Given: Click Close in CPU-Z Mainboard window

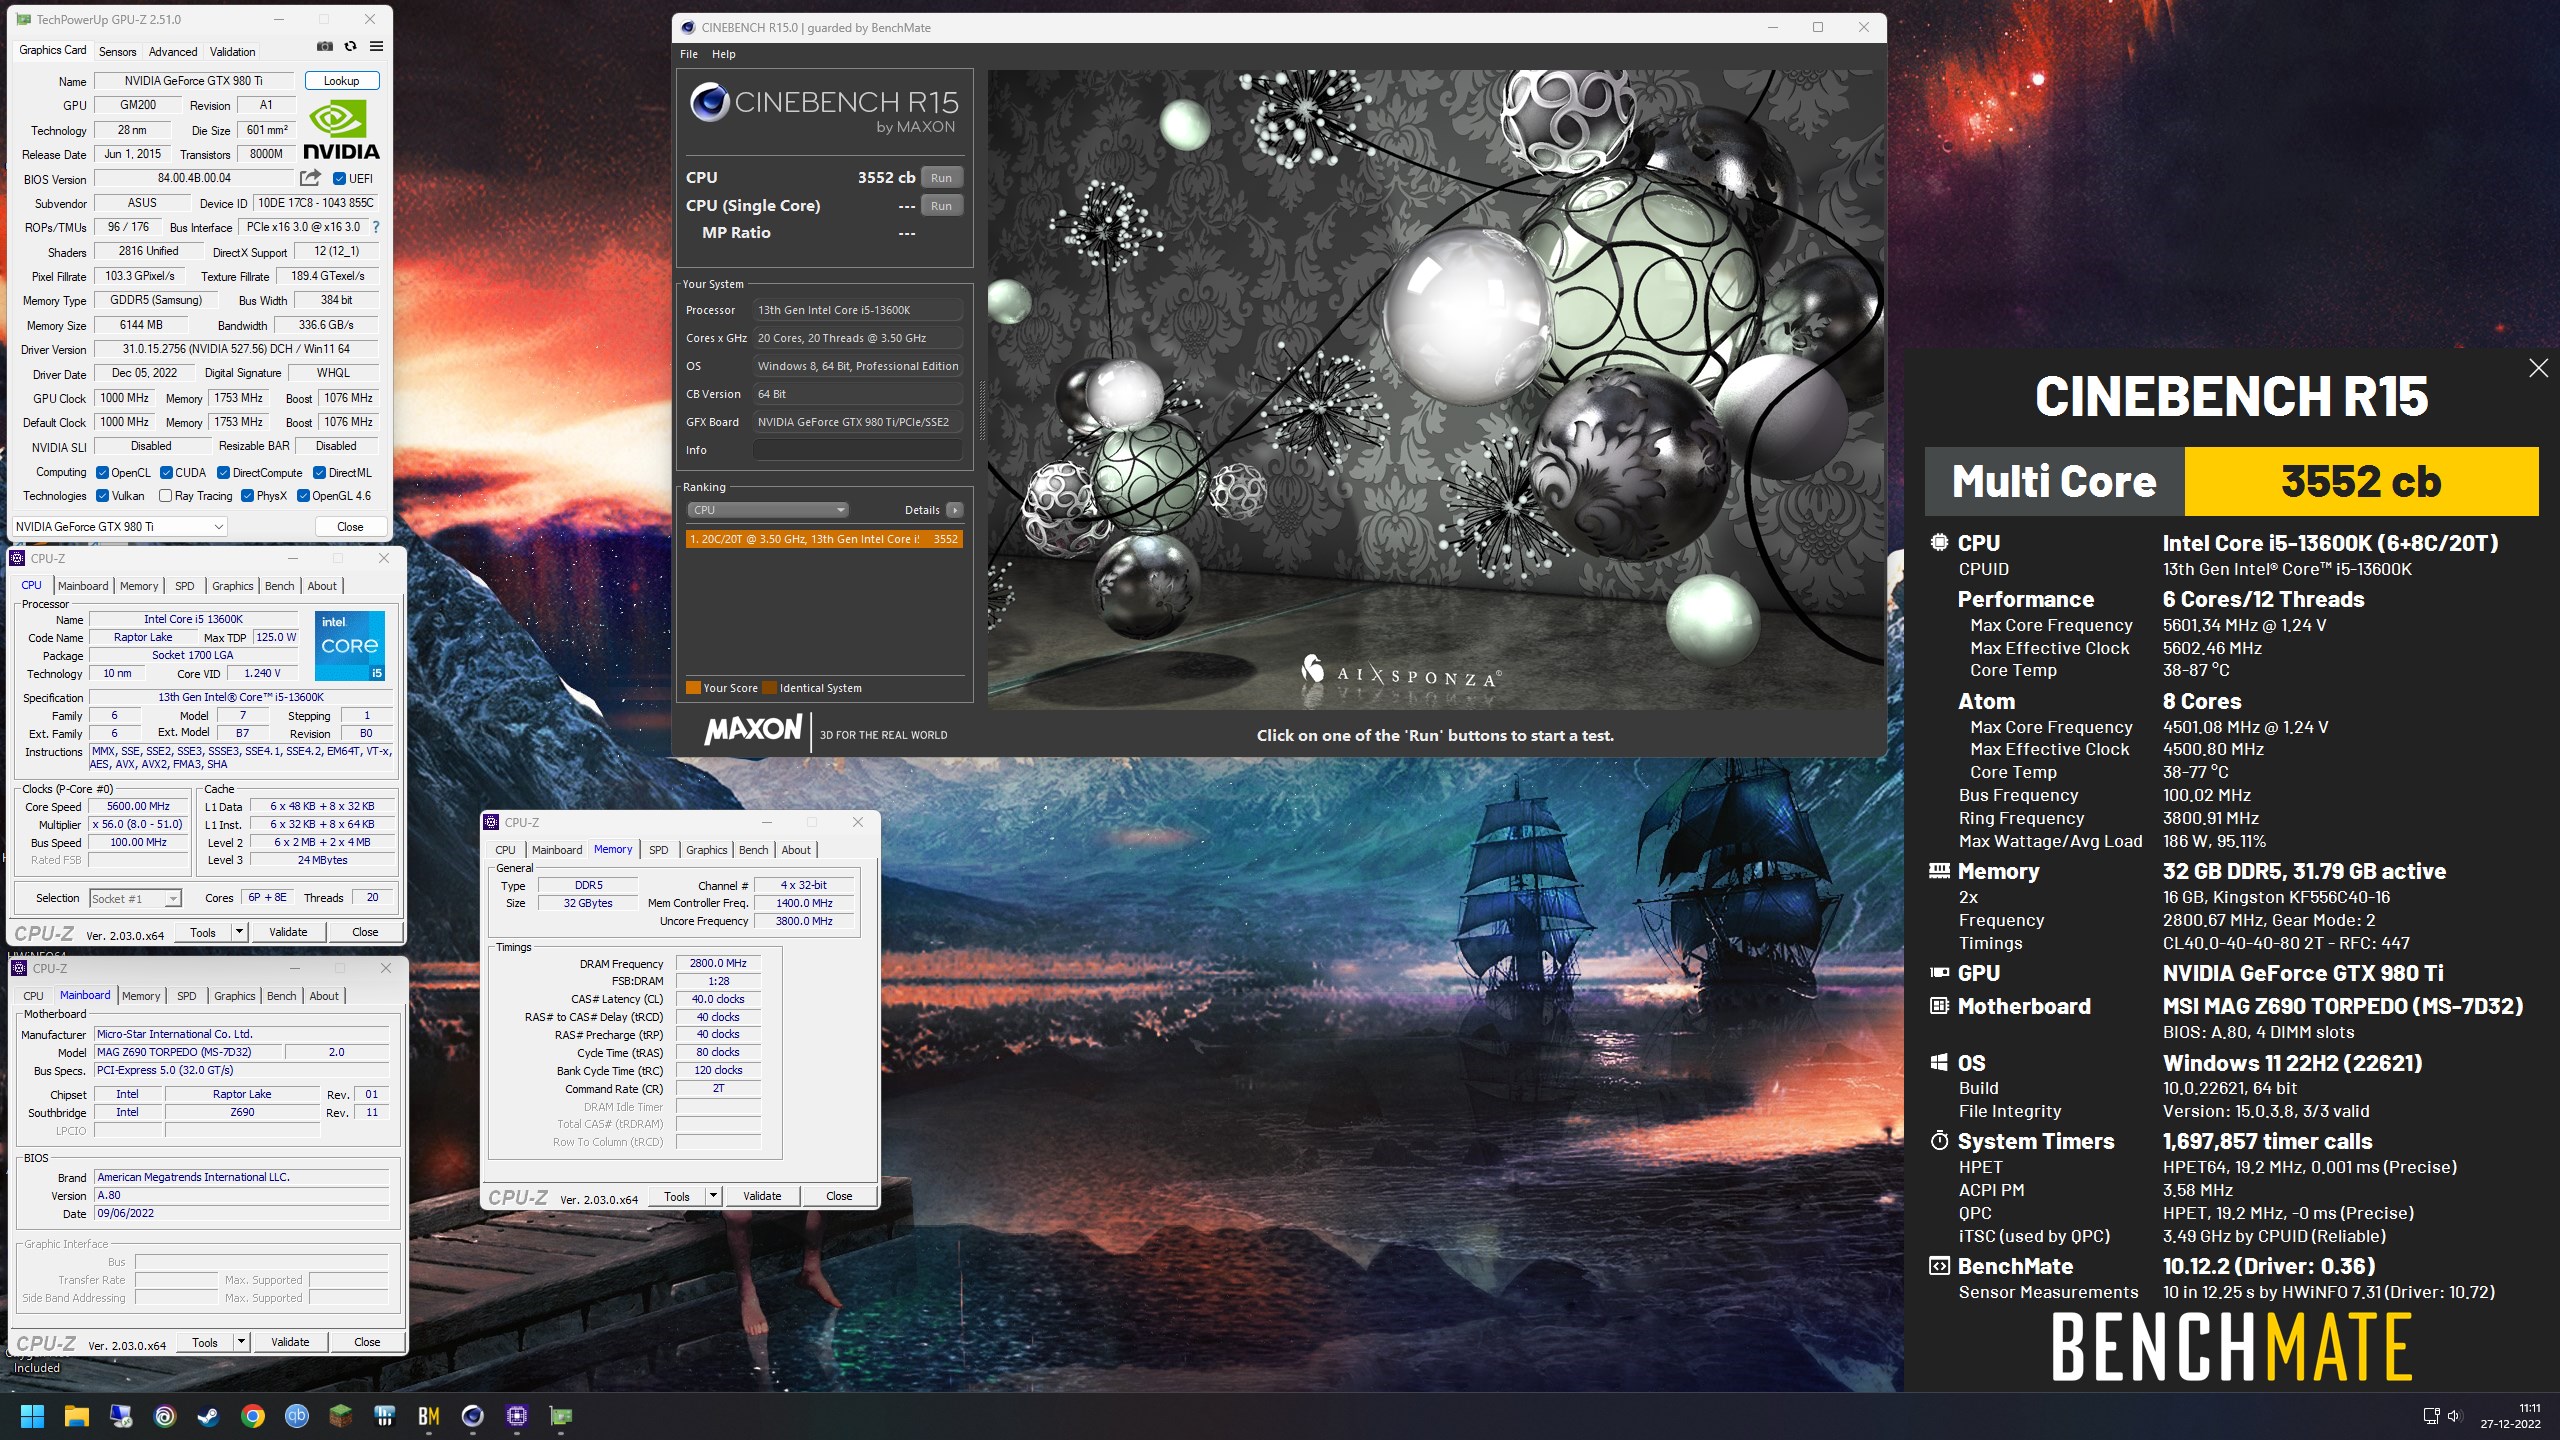Looking at the screenshot, I should pos(367,1342).
